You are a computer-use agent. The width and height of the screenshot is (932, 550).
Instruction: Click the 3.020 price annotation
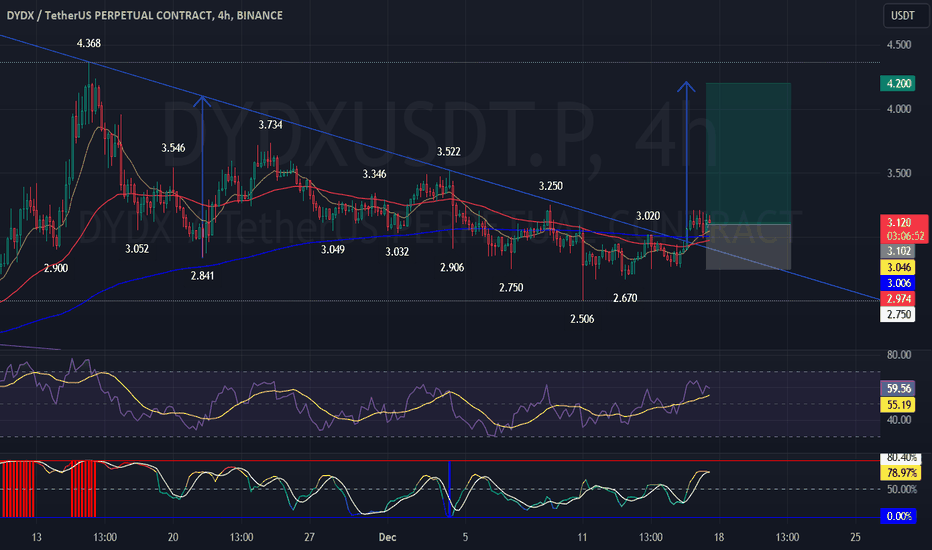[x=648, y=216]
